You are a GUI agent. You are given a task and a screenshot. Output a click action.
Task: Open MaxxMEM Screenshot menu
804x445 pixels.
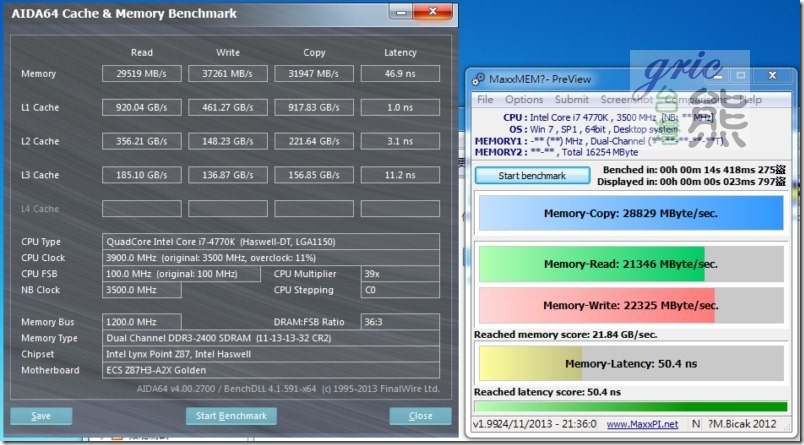(626, 99)
